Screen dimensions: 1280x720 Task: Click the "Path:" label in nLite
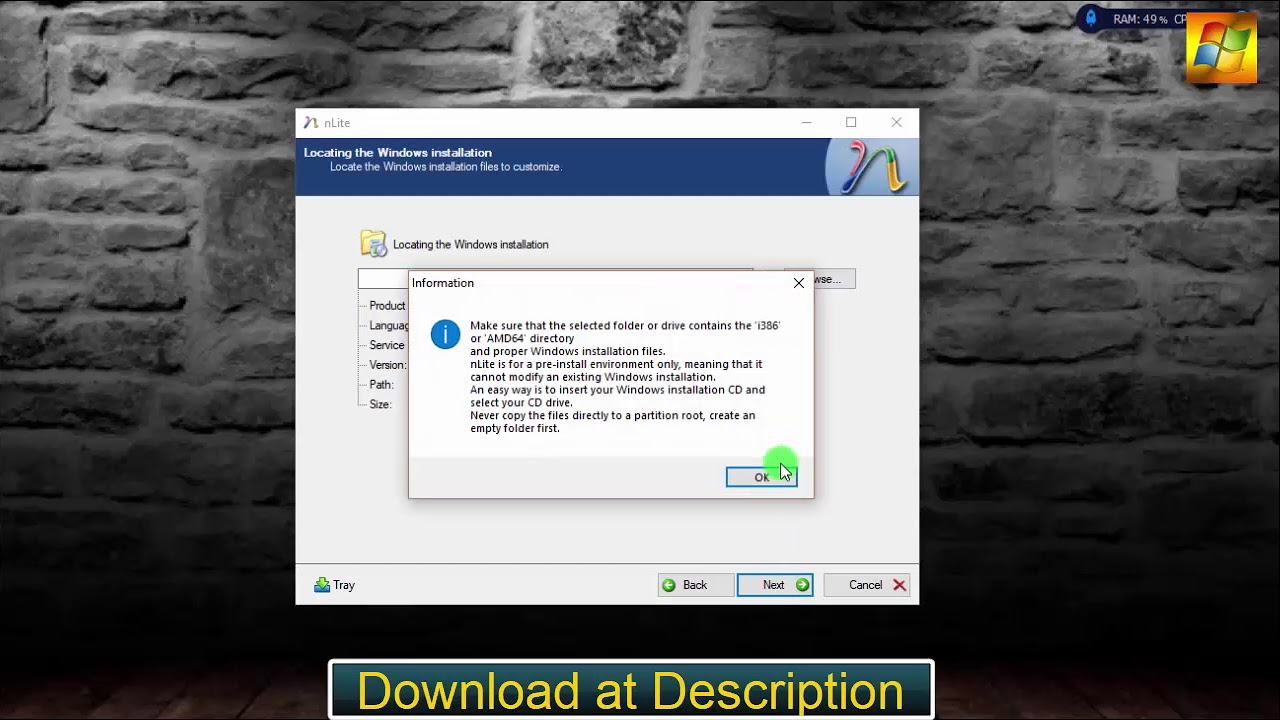click(381, 385)
